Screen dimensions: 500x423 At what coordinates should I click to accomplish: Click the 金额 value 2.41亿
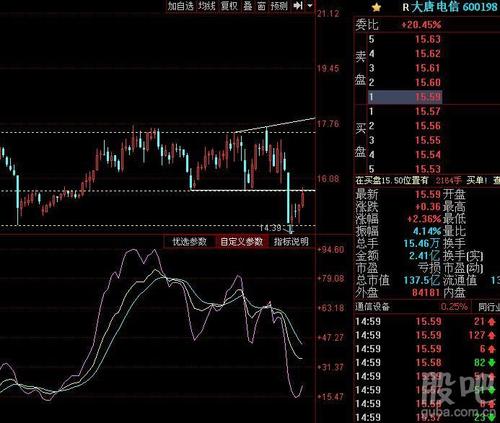(x=424, y=256)
